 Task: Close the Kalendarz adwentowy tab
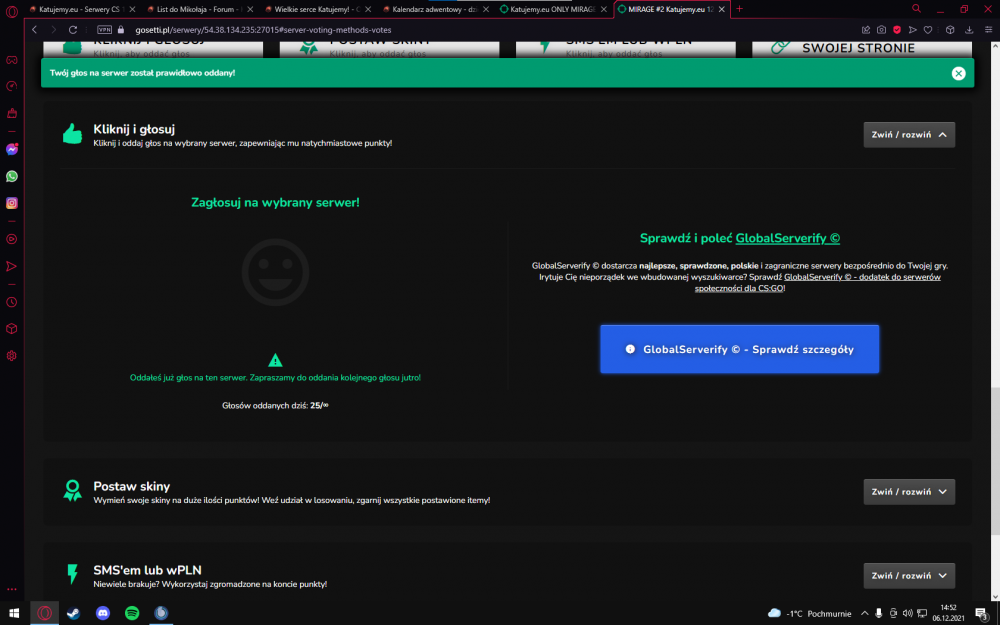(485, 10)
